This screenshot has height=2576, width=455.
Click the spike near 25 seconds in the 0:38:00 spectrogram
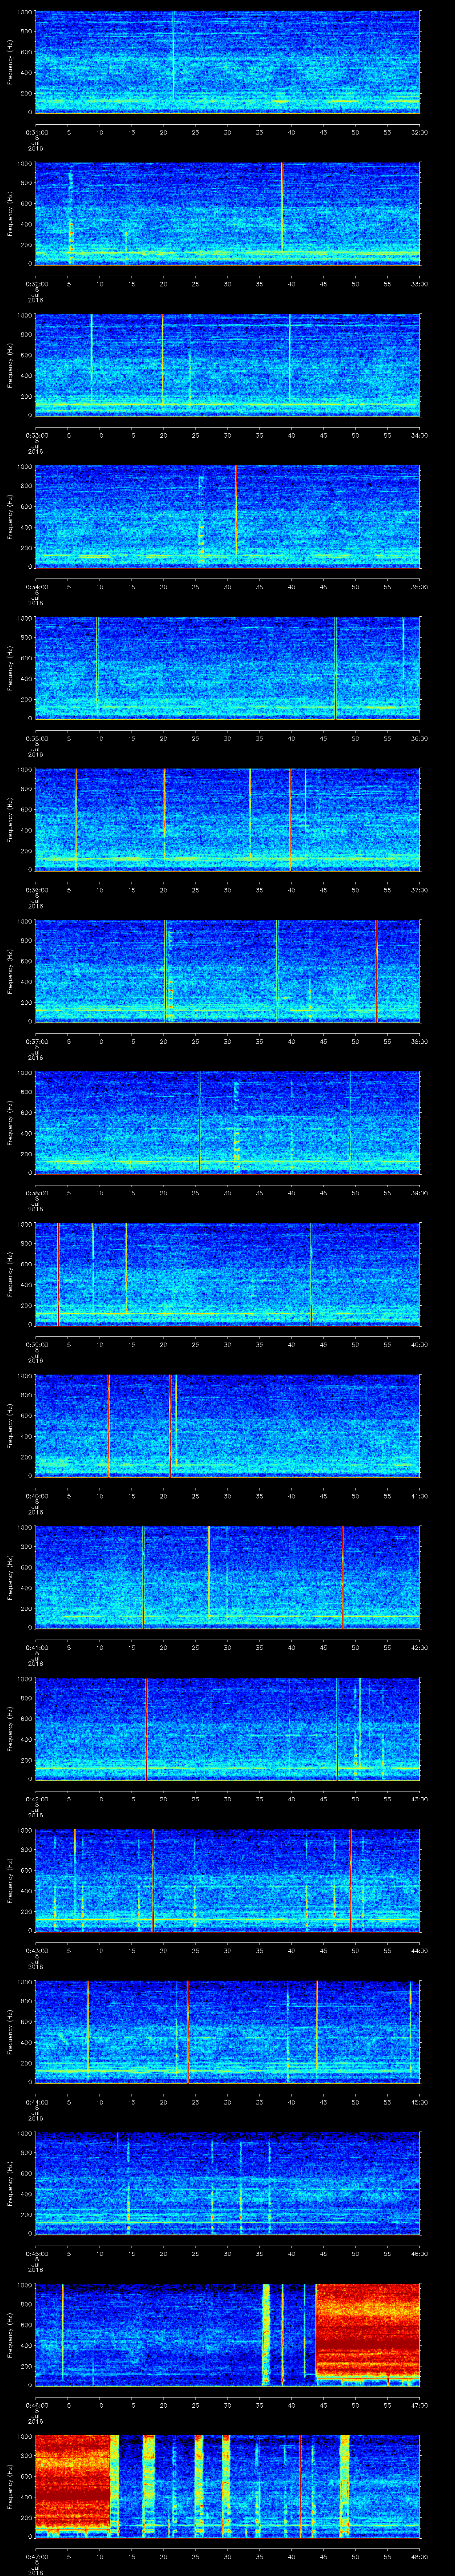[199, 1120]
